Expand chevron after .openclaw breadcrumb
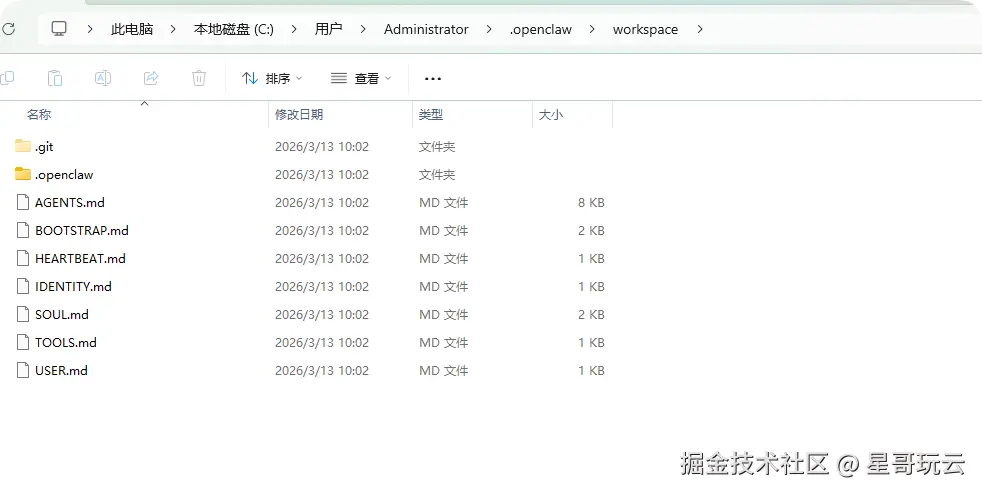Screen dimensions: 982x494 click(592, 29)
